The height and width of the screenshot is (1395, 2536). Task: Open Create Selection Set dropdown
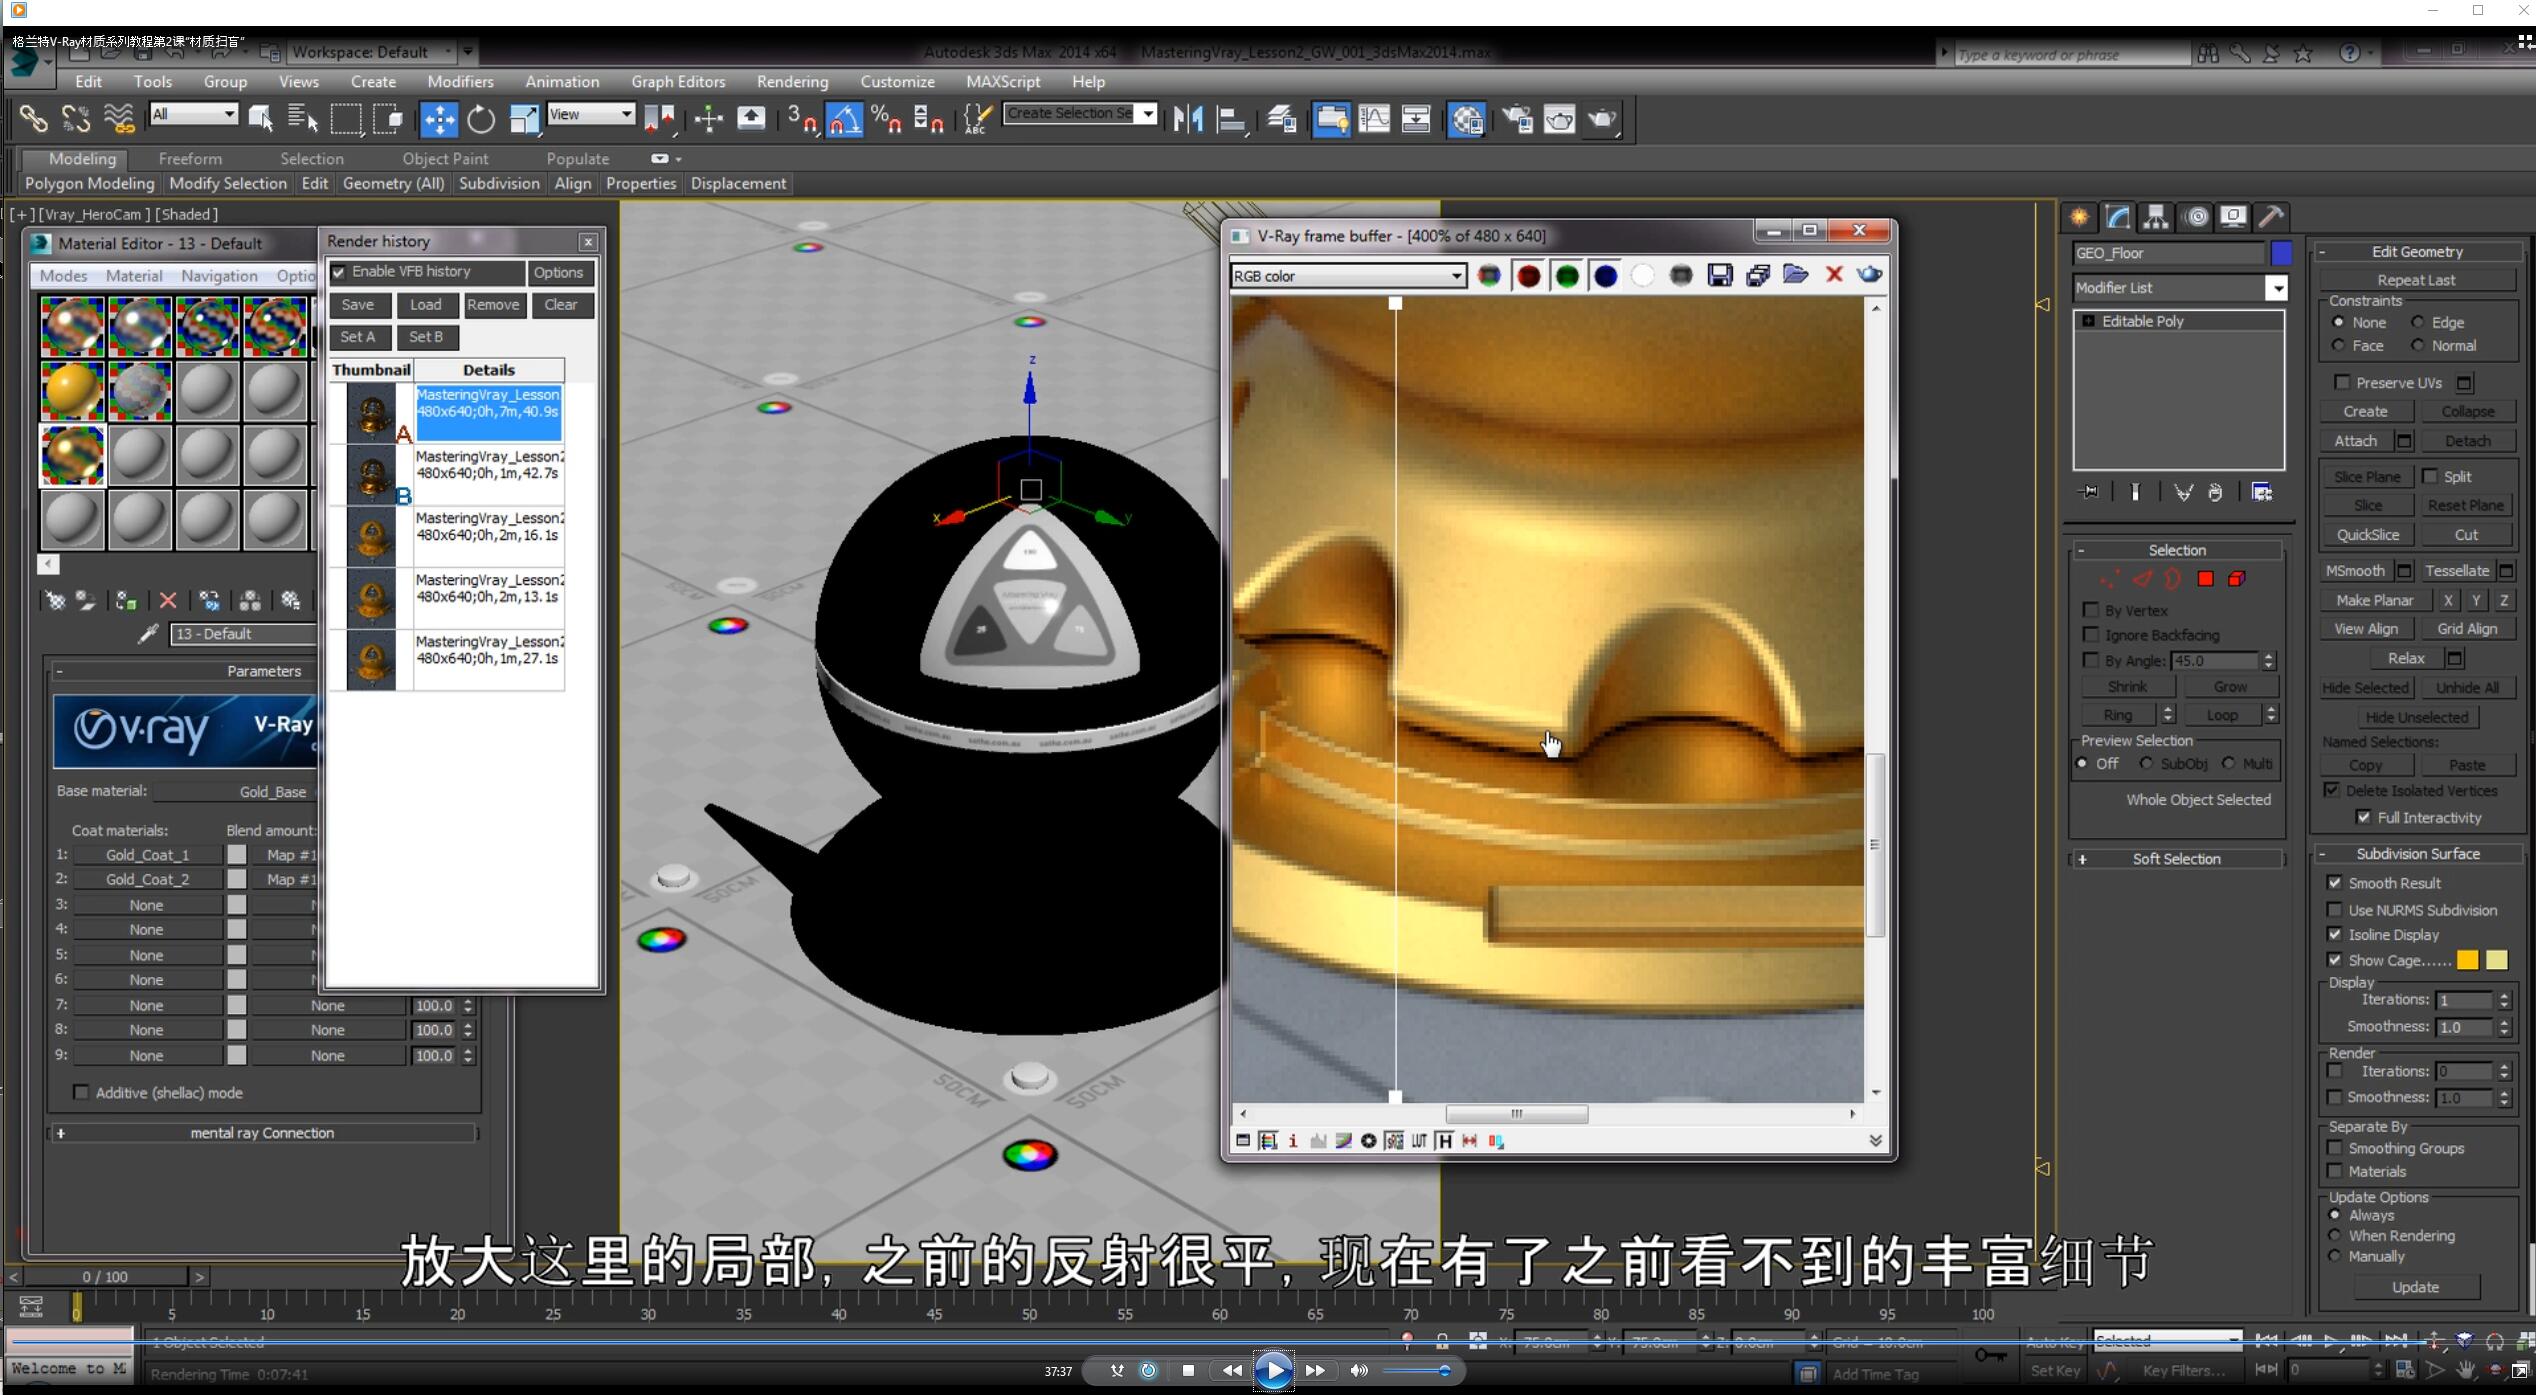1080,114
